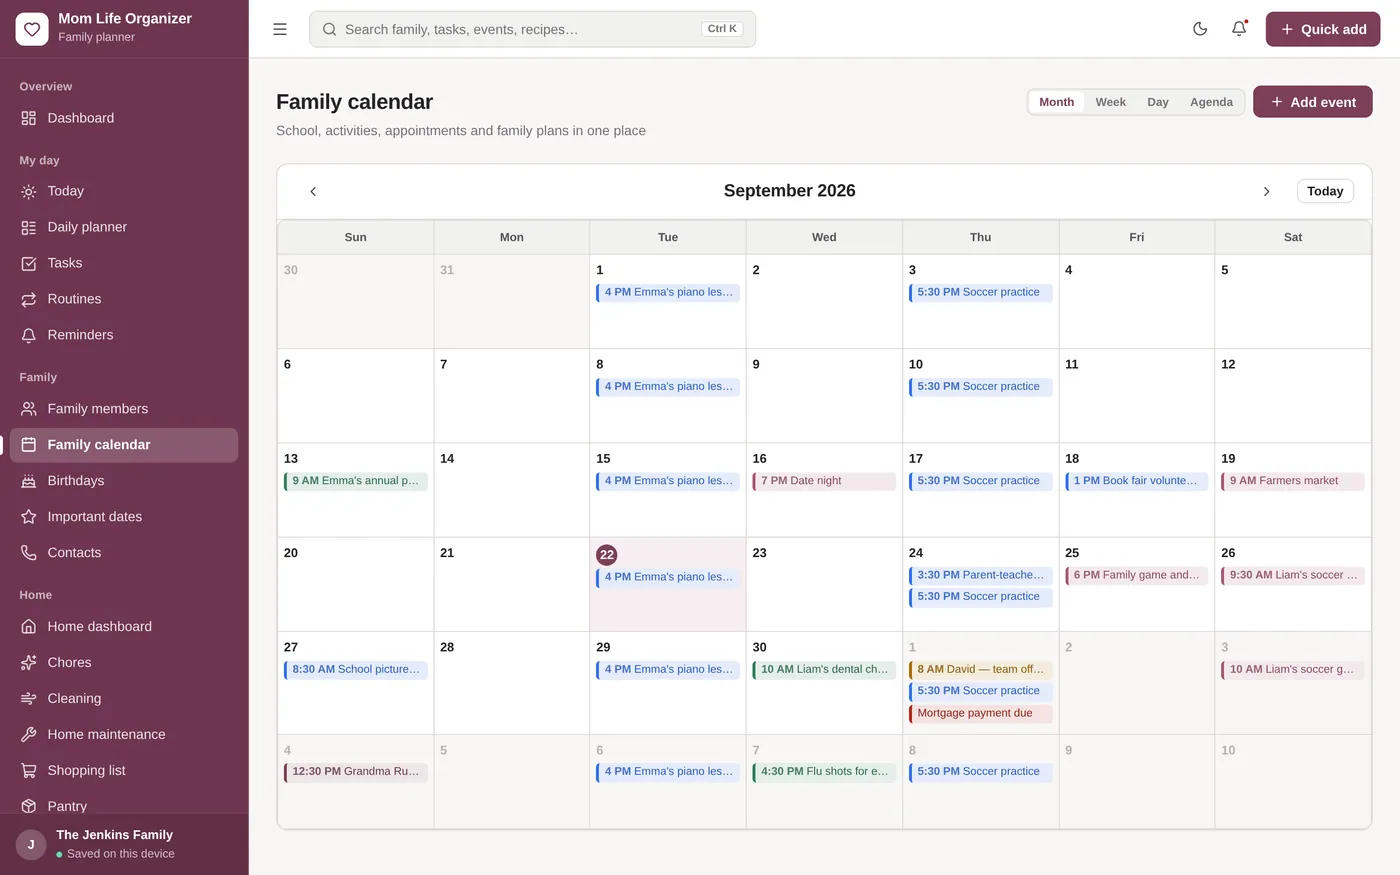Viewport: 1400px width, 875px height.
Task: Click the Quick add button
Action: coord(1323,29)
